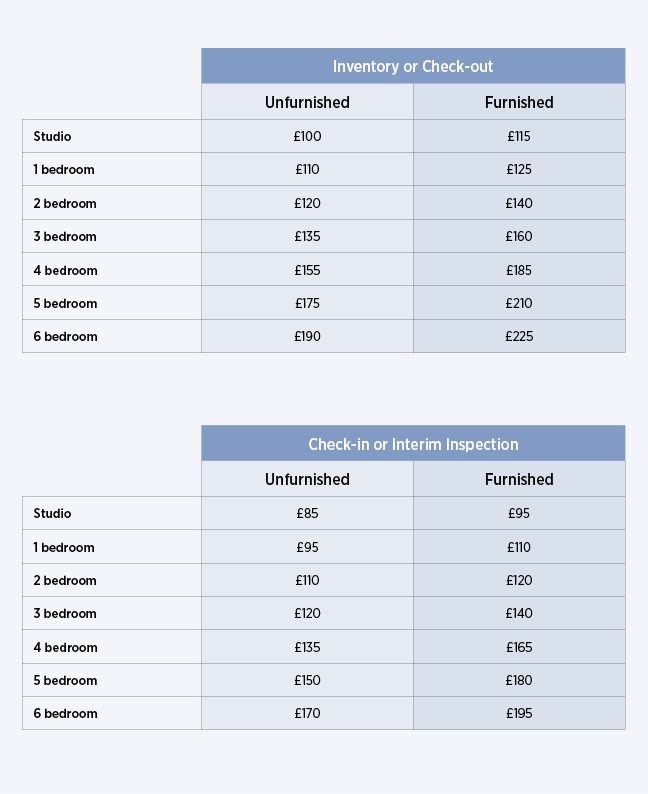Select the £155 unfurnished 4 bedroom price
The height and width of the screenshot is (794, 648).
coord(307,270)
